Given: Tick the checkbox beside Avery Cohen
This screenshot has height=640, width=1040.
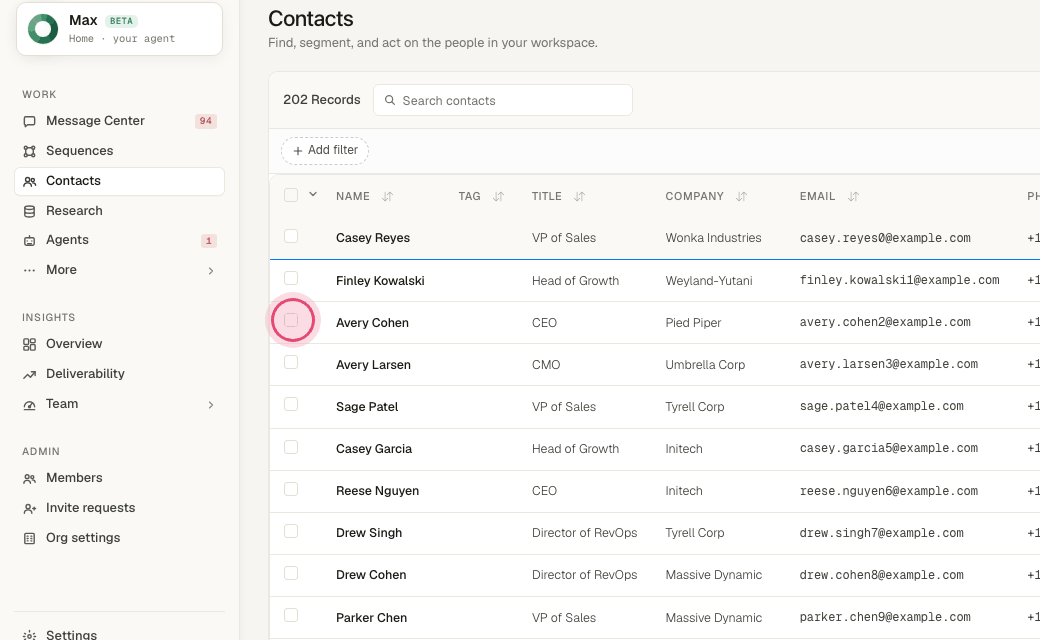Looking at the screenshot, I should tap(291, 320).
